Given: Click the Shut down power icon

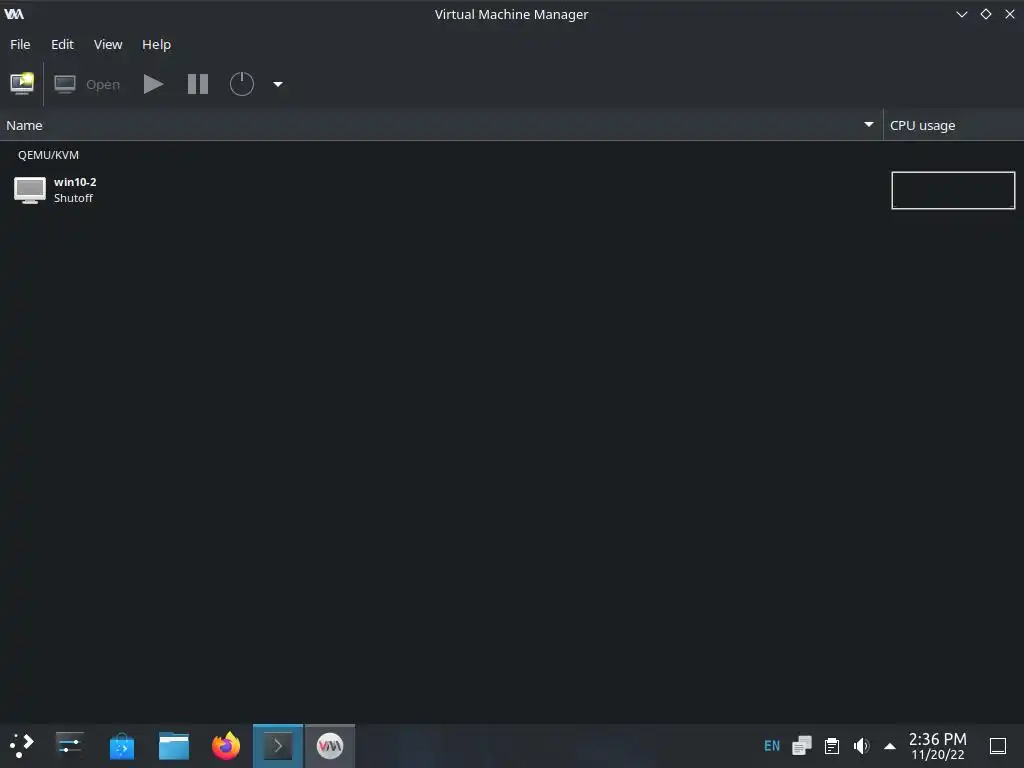Looking at the screenshot, I should point(242,84).
